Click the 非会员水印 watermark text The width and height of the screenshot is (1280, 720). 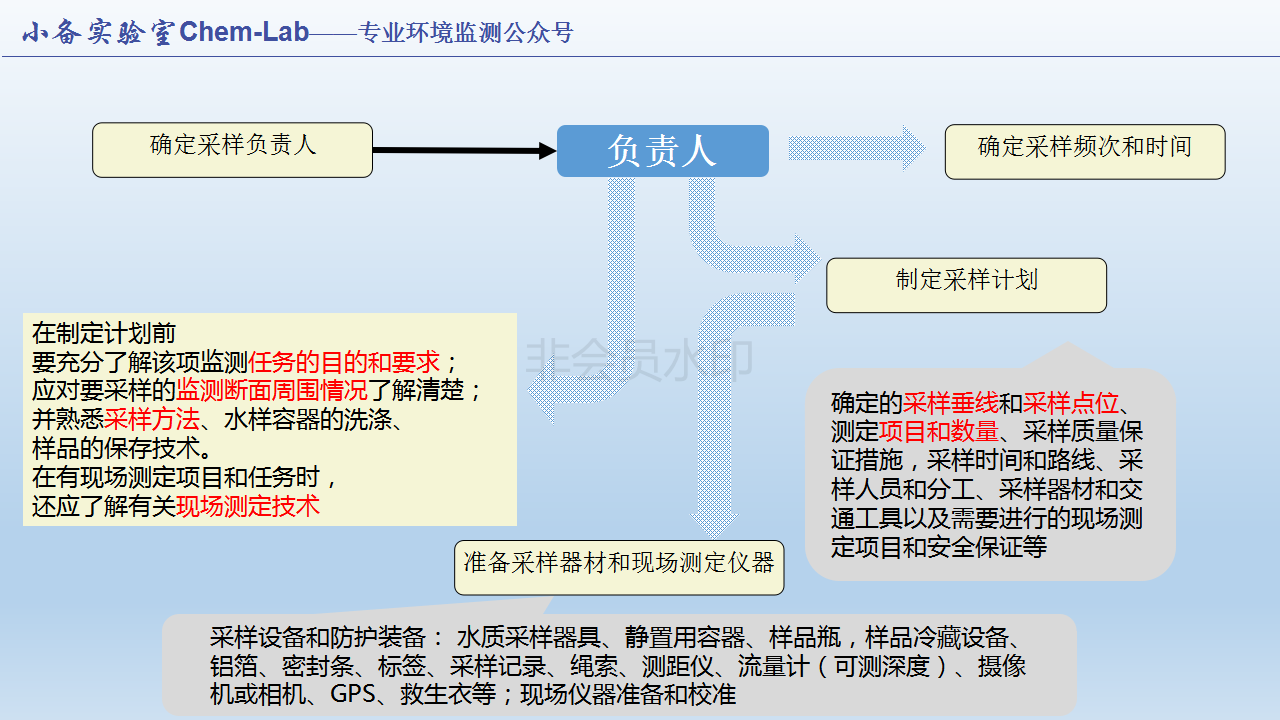640,360
